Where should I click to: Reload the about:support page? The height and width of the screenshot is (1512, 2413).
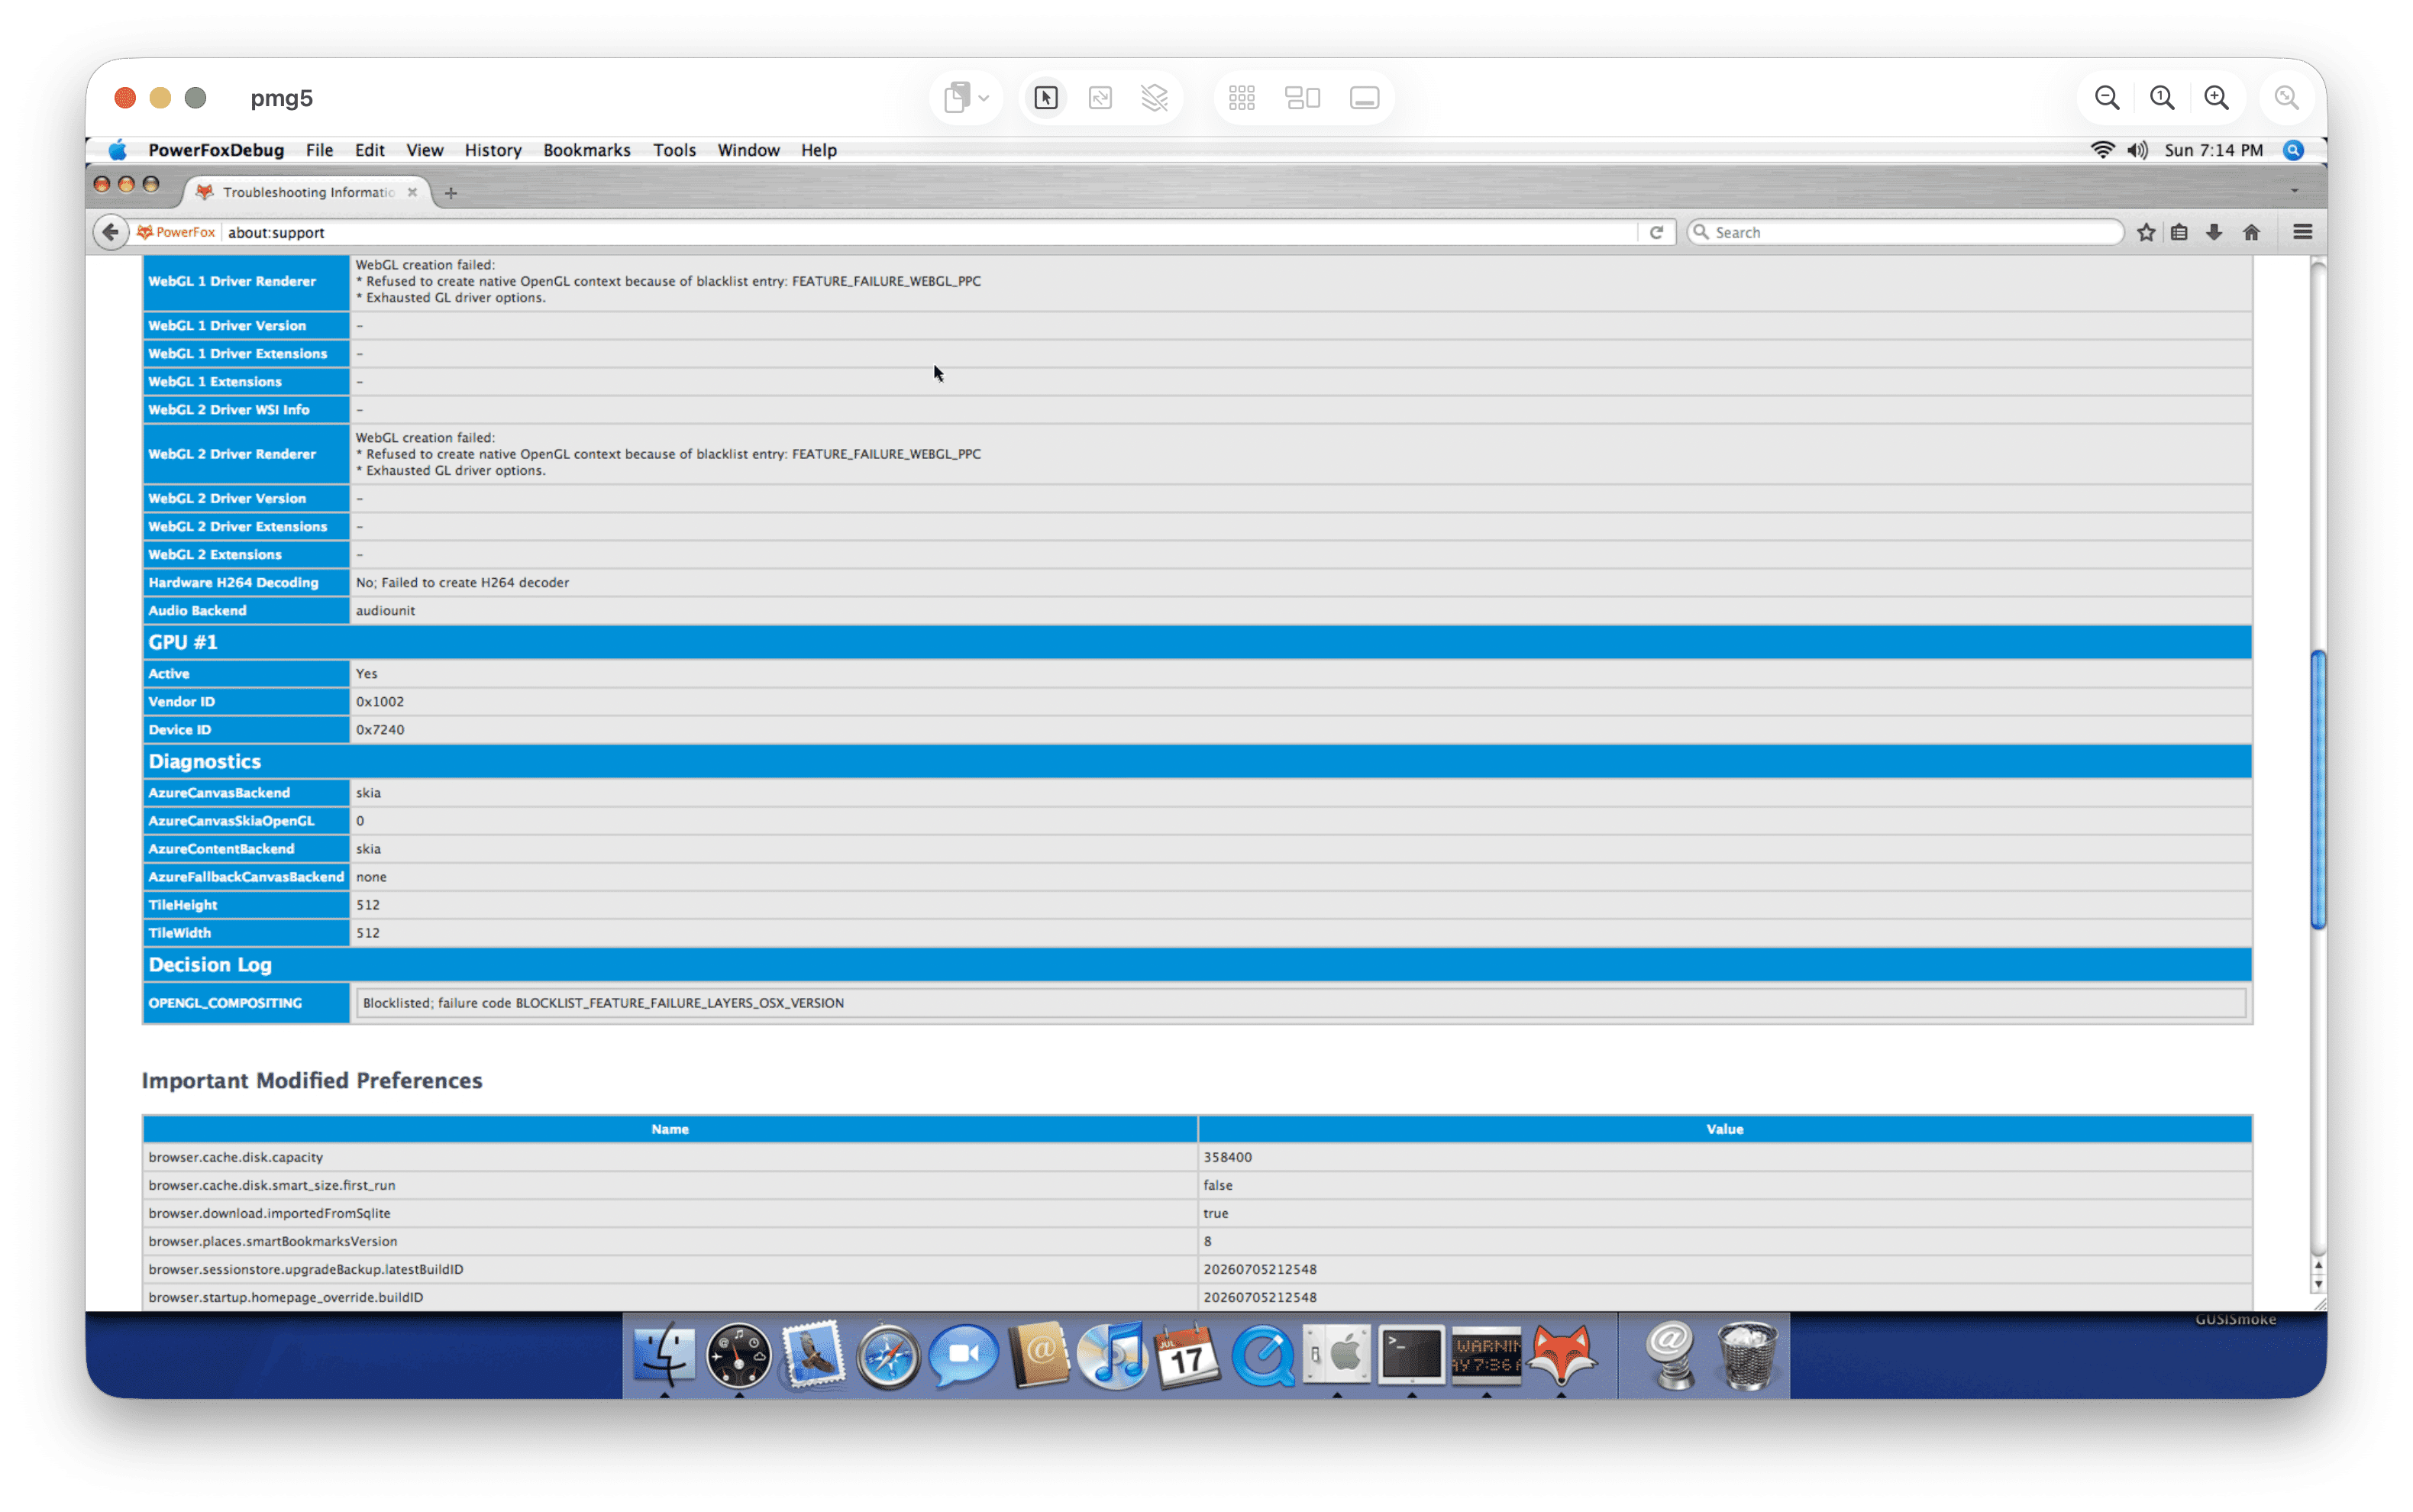pos(1656,232)
